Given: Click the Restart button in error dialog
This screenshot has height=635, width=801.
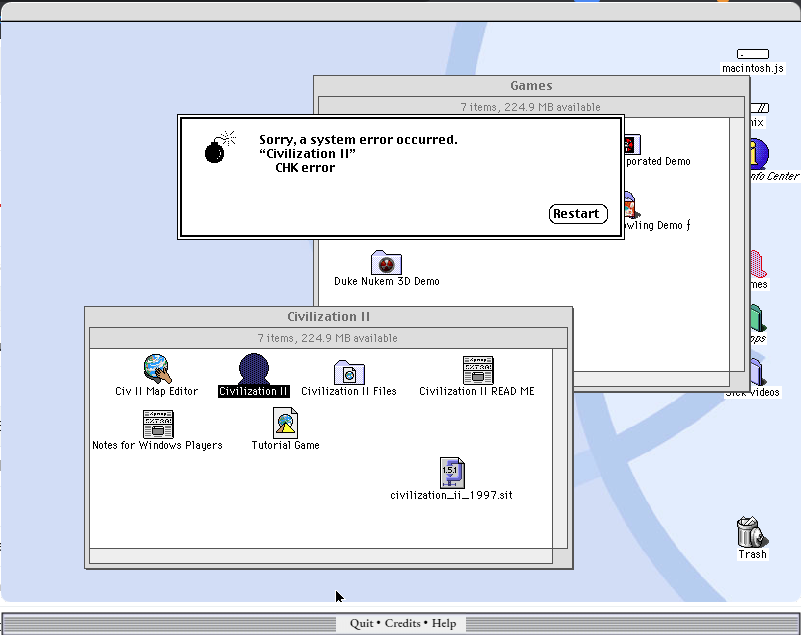Looking at the screenshot, I should [x=578, y=214].
